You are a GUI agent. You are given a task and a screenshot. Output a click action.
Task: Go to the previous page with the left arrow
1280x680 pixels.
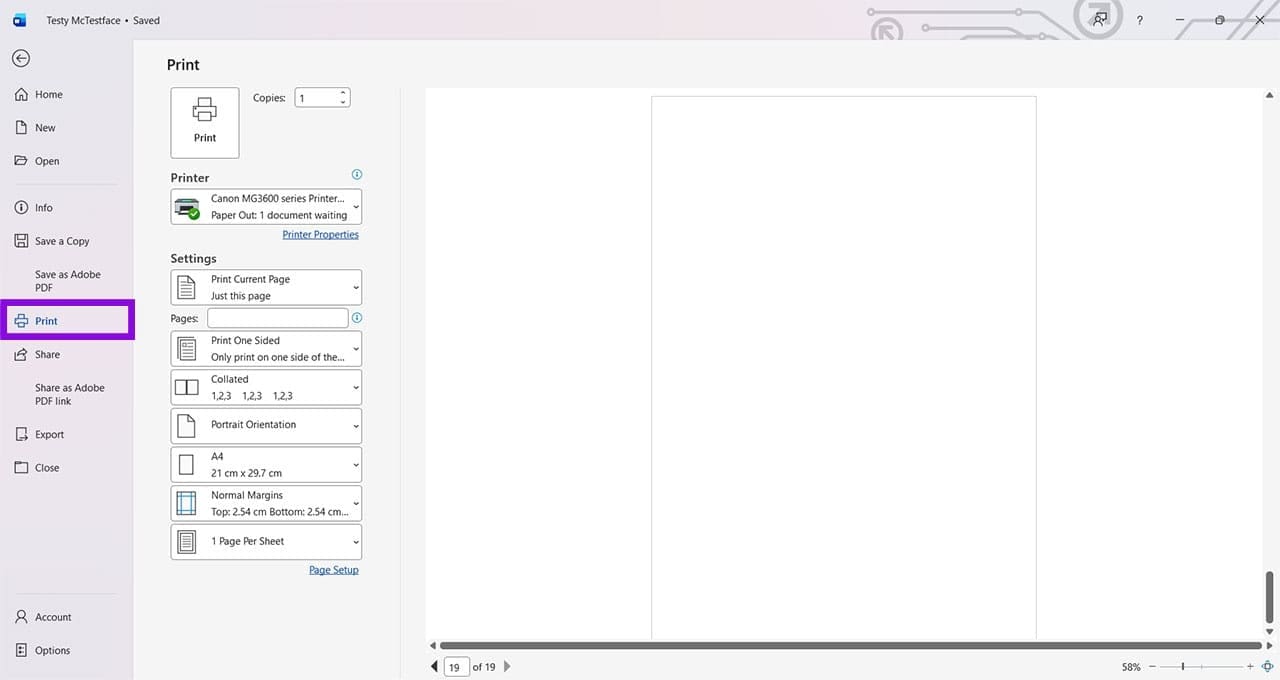click(x=434, y=666)
